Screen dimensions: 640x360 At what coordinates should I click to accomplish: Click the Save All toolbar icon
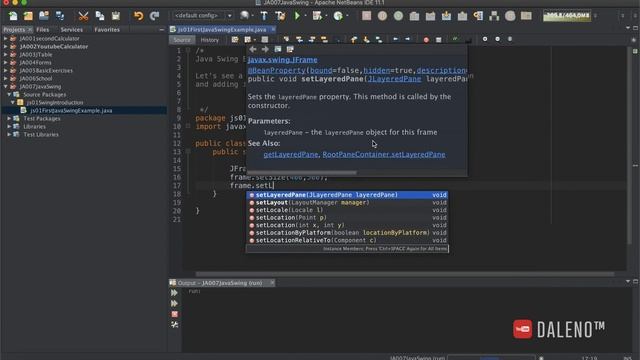click(x=60, y=16)
